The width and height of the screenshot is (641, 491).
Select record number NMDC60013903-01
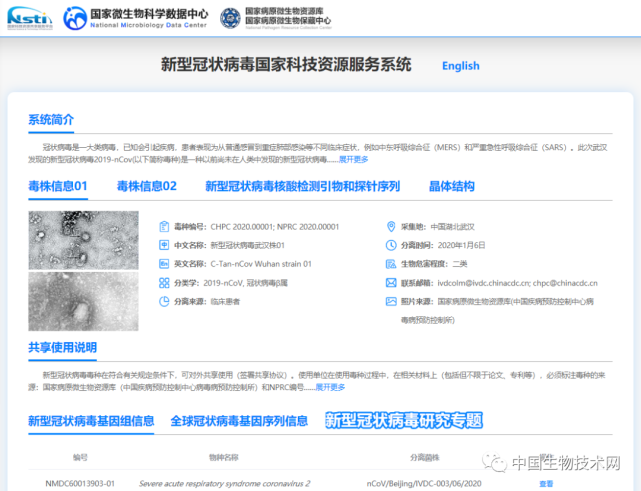(x=80, y=484)
